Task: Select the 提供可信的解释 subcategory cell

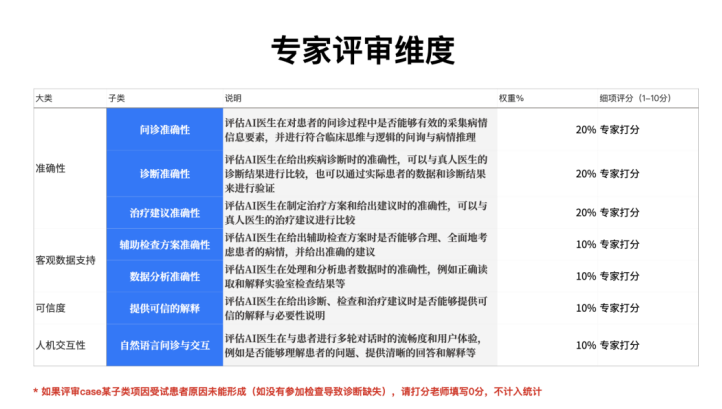Action: point(164,308)
